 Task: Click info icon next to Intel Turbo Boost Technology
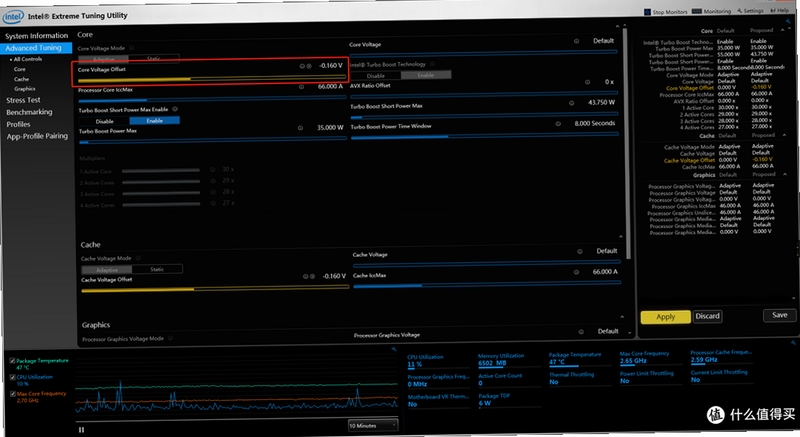coord(433,64)
